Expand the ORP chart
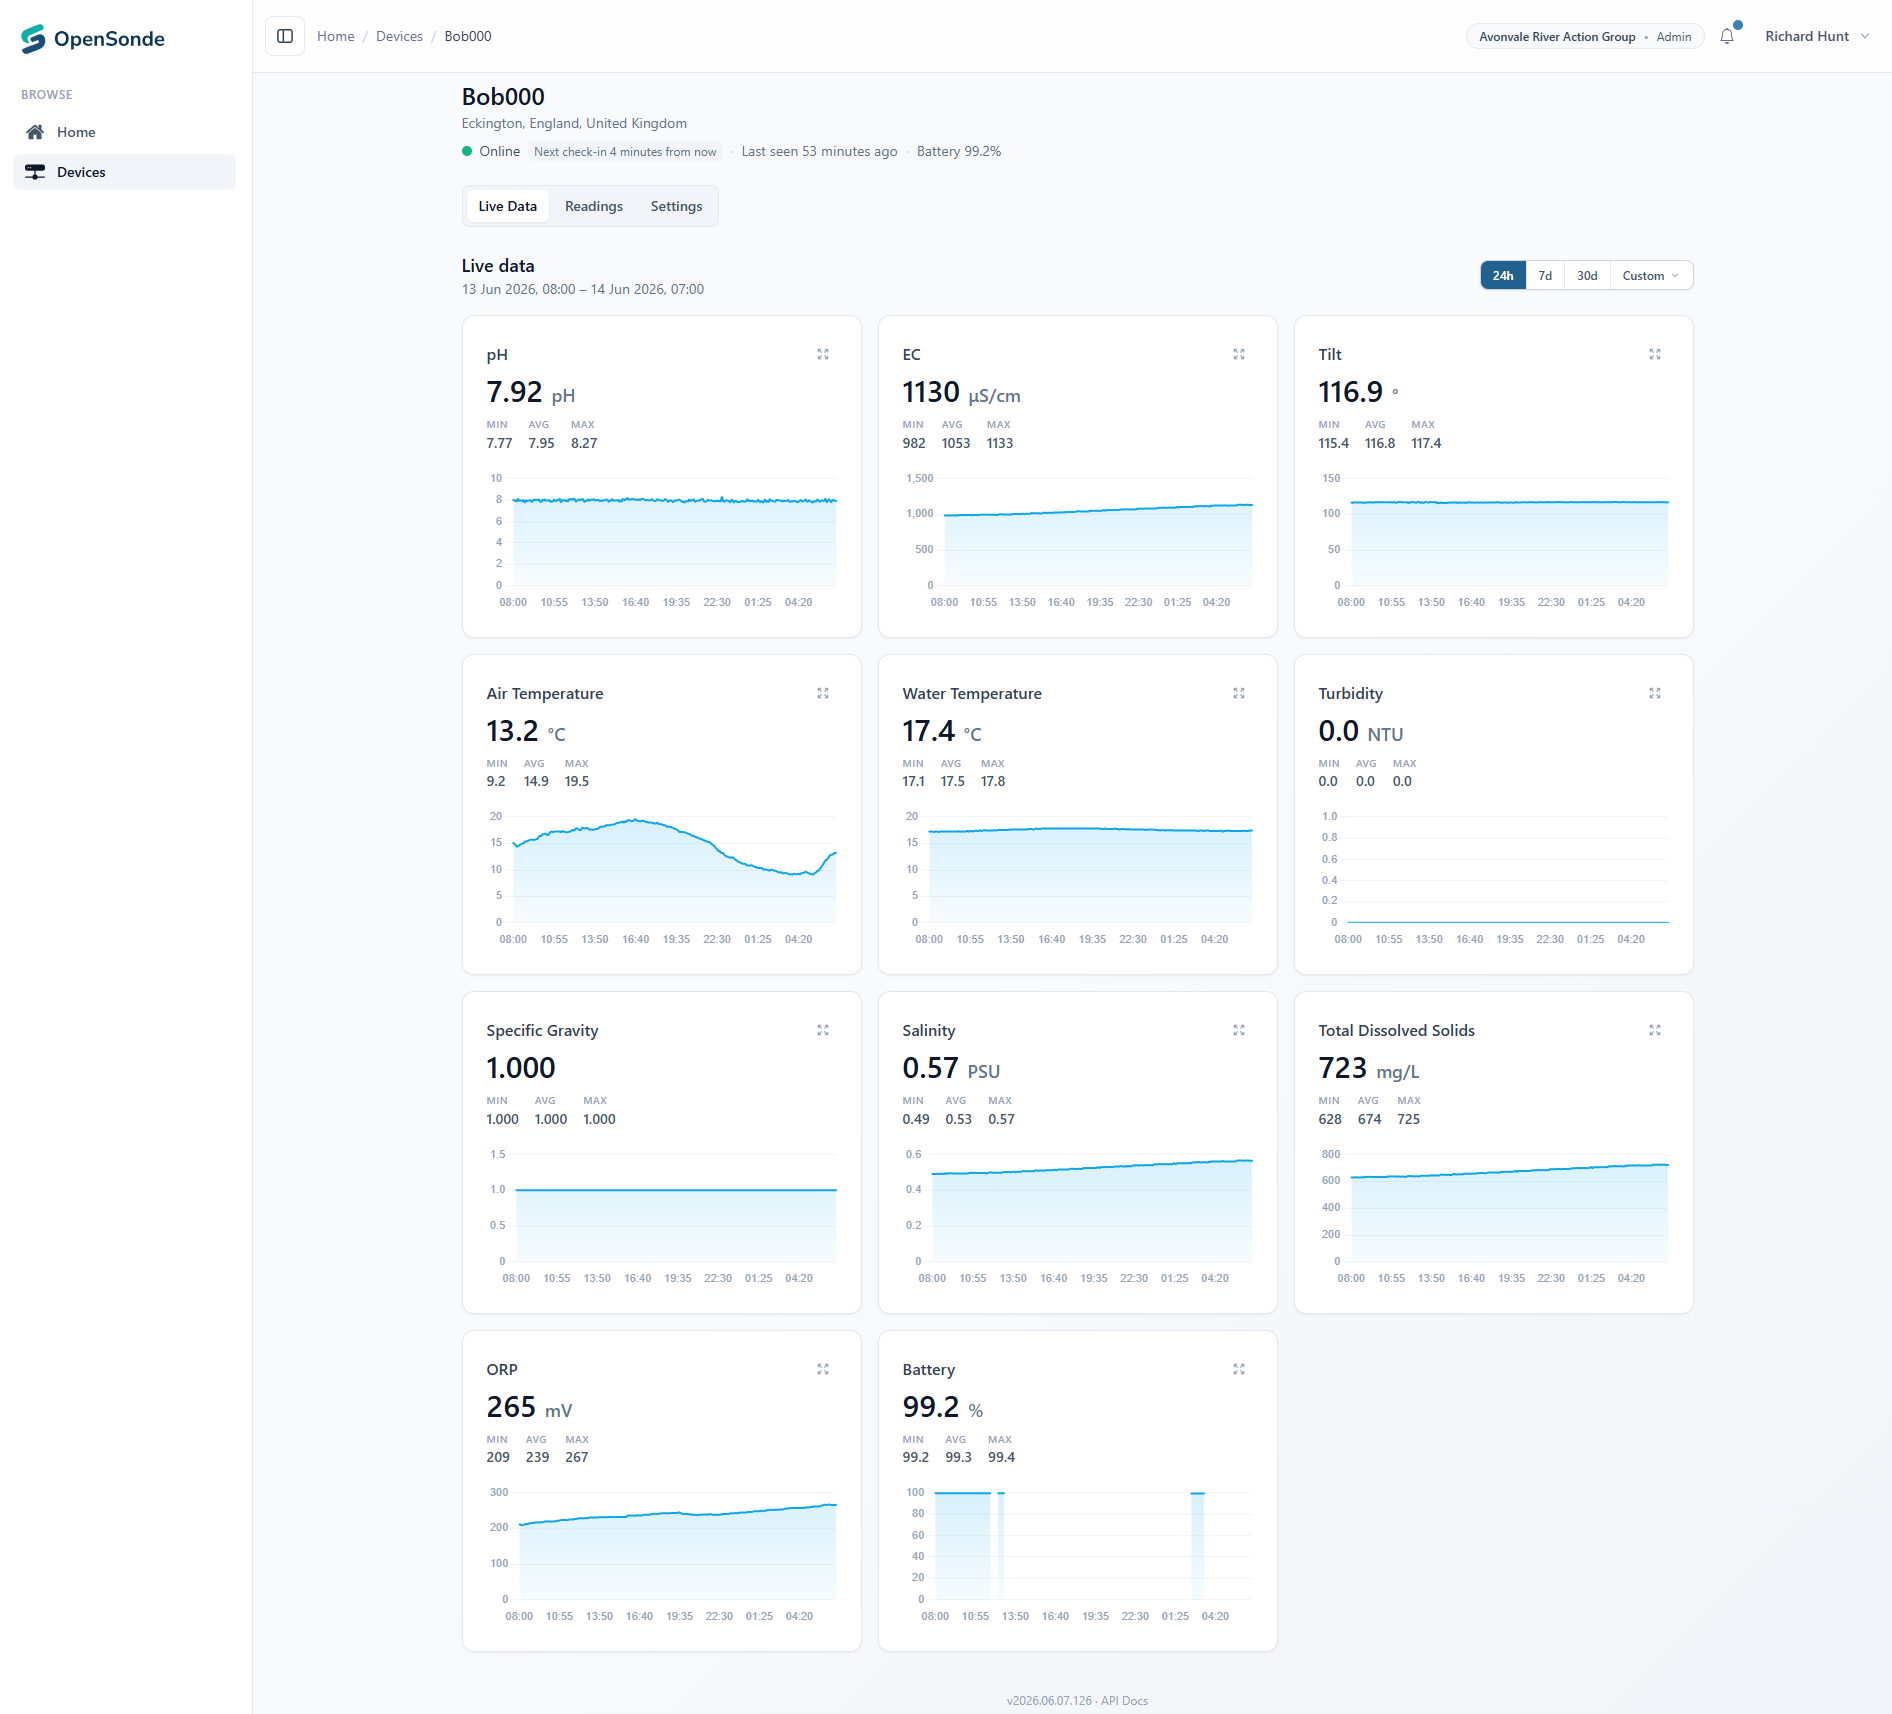Screen dimensions: 1892x1714 click(x=823, y=1369)
